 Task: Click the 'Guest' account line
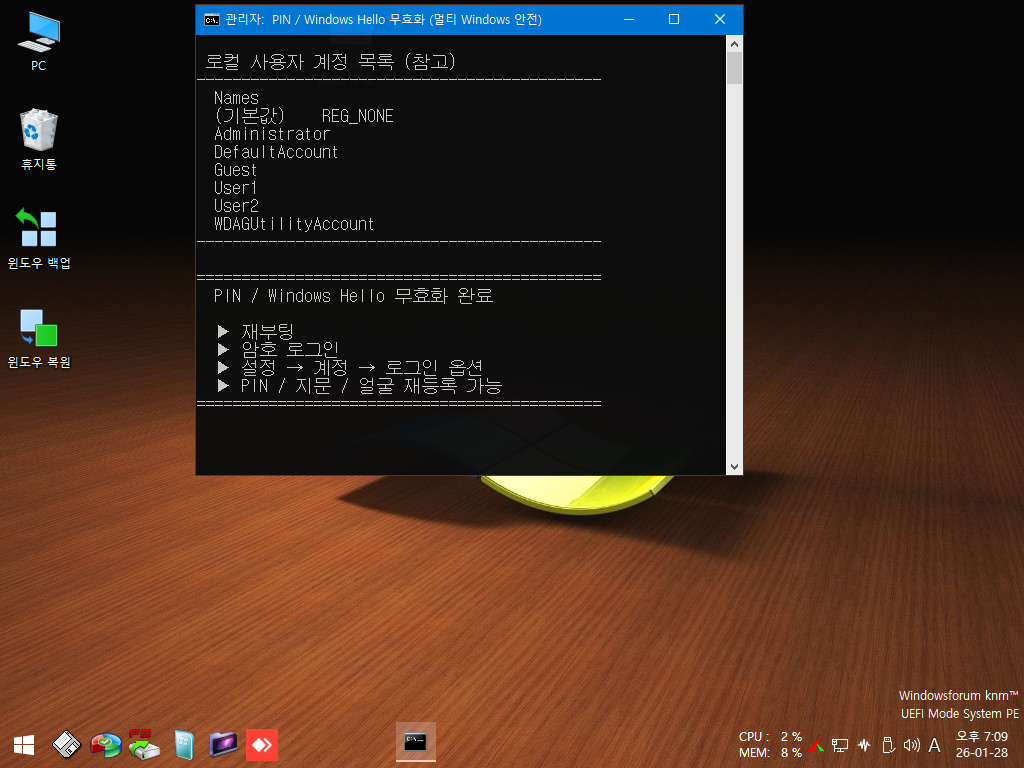[235, 170]
